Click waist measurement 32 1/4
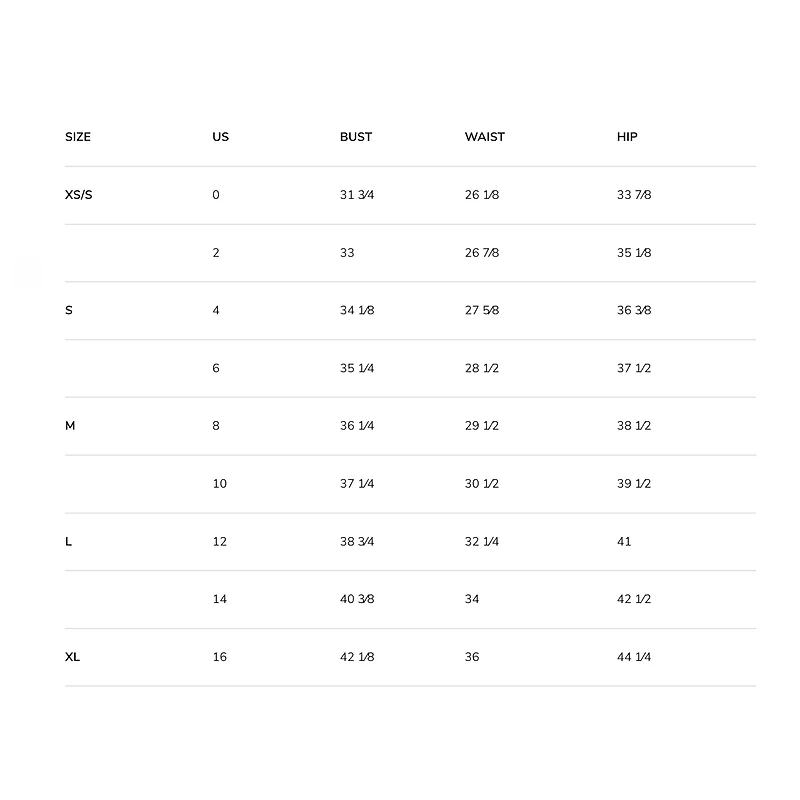Viewport: 800px width, 800px height. 482,542
